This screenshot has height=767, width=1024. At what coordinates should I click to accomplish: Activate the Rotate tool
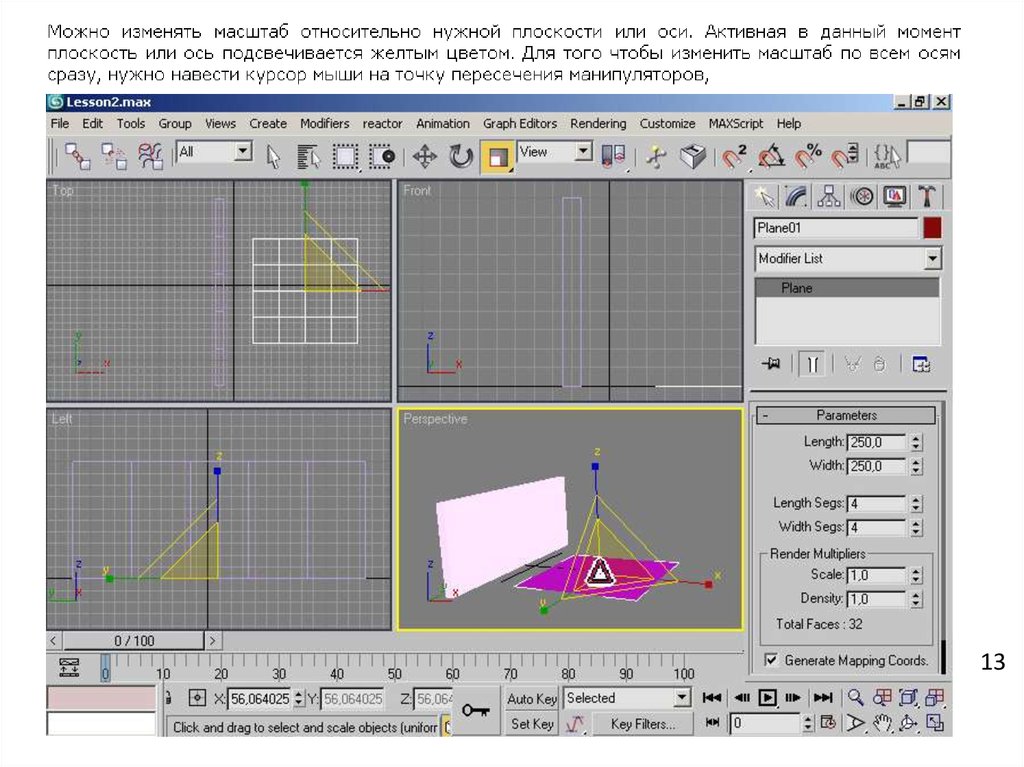[461, 156]
